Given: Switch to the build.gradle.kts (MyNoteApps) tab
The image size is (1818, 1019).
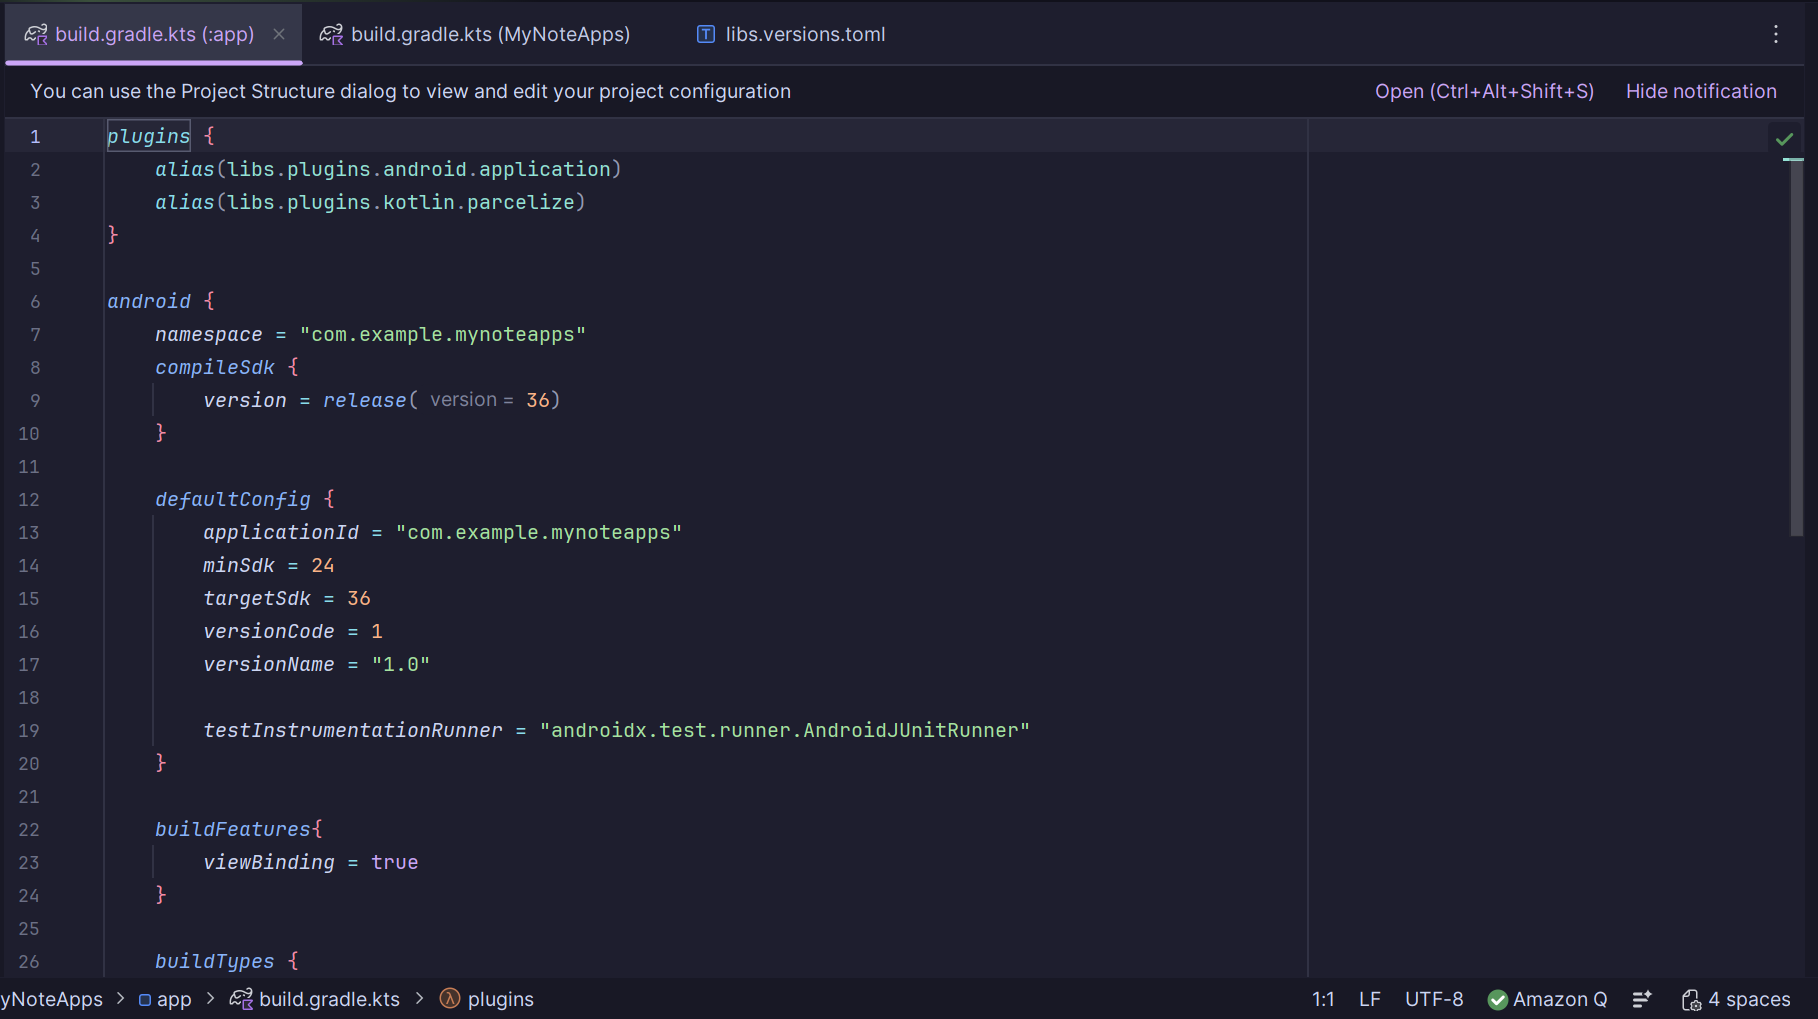Looking at the screenshot, I should click(x=489, y=34).
